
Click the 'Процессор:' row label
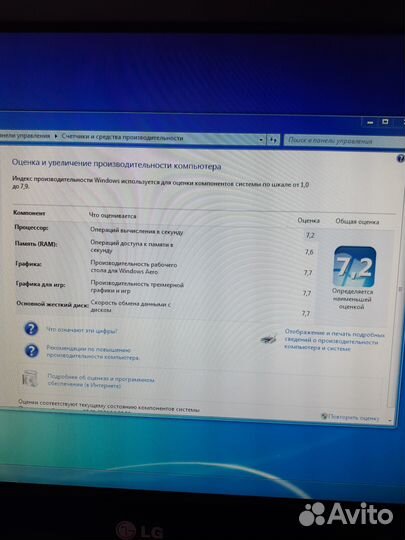31,228
